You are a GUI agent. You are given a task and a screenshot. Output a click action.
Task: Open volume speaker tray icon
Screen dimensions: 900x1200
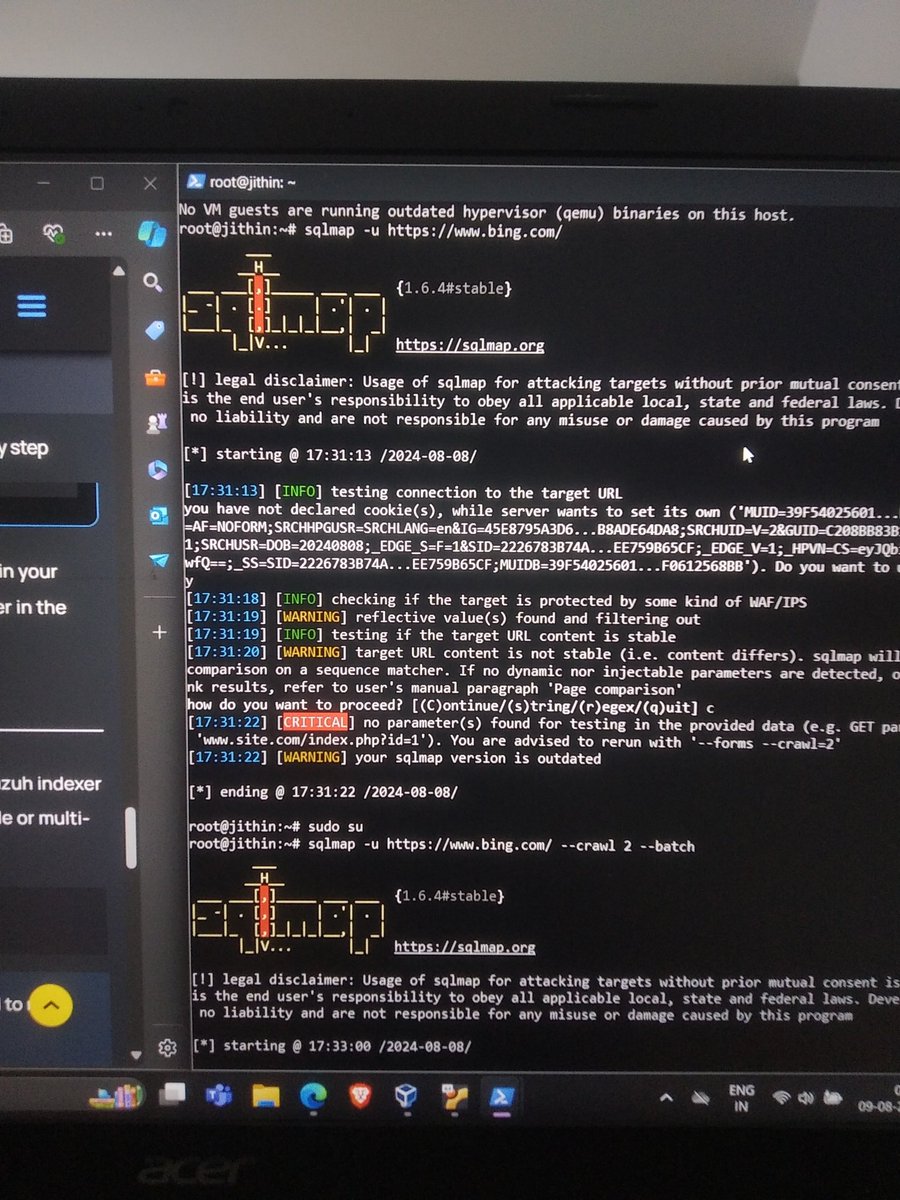(804, 1097)
